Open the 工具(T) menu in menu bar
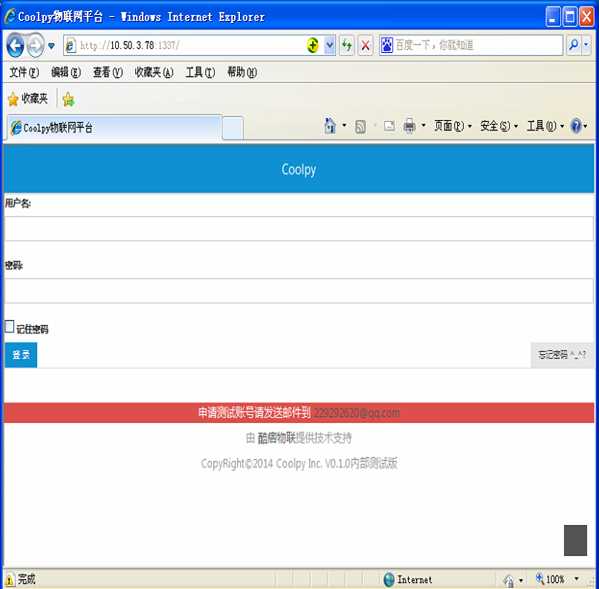This screenshot has height=589, width=599. (x=200, y=72)
